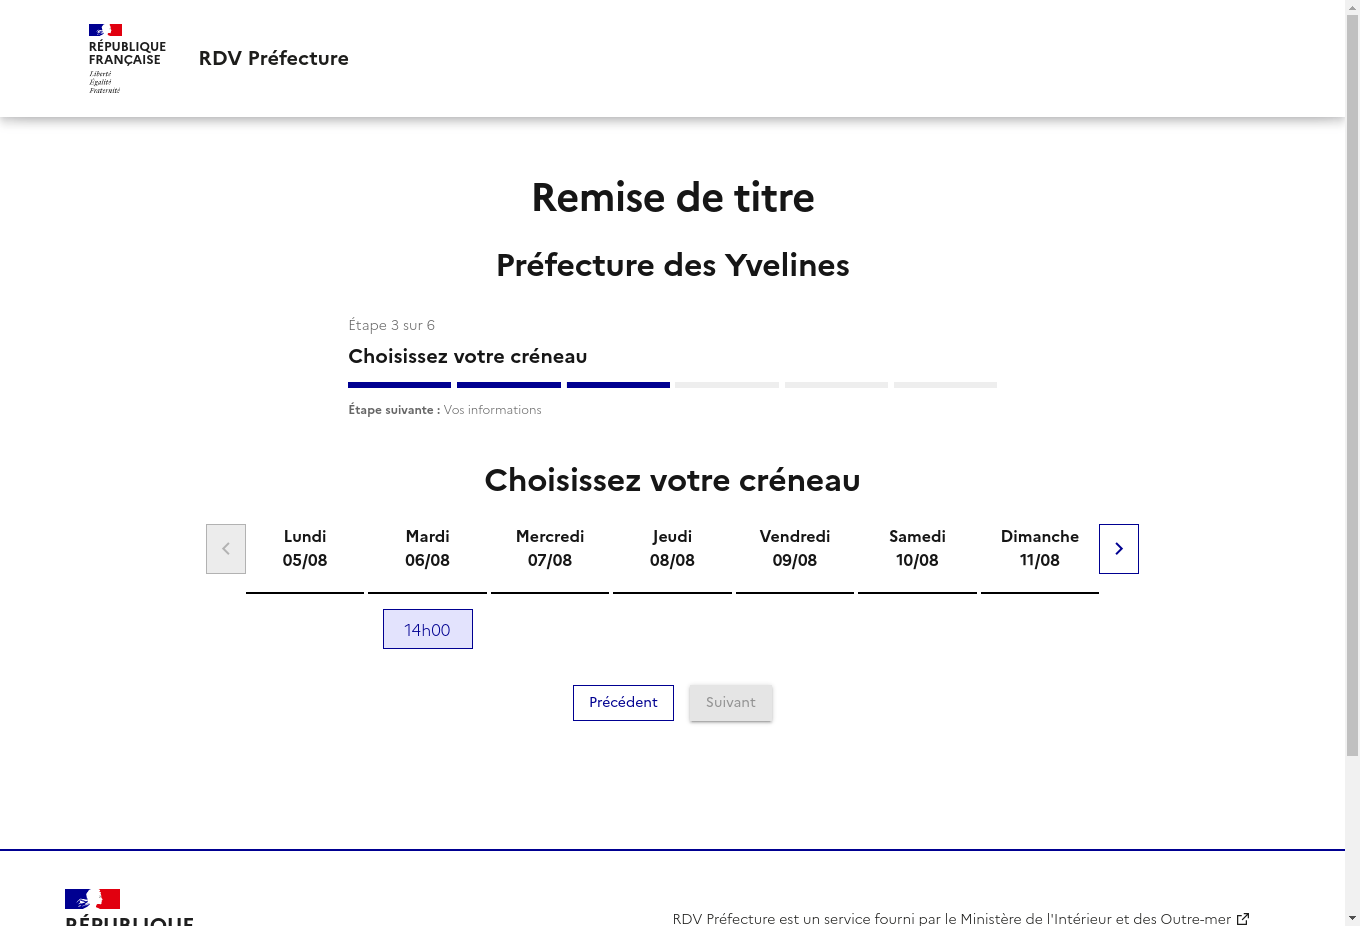Select the Mercredi 07/08 day column
1360x926 pixels.
[550, 549]
